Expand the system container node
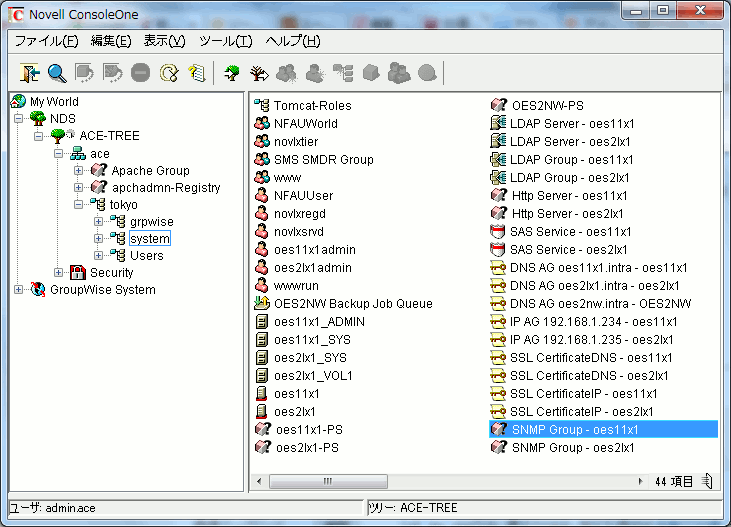This screenshot has width=731, height=527. point(98,238)
